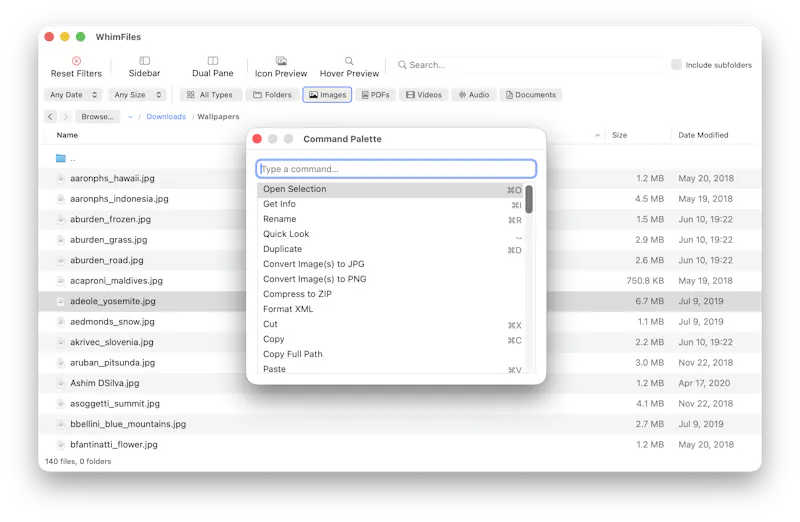Go forward with the right chevron
Screen dimensions: 800x522
tap(65, 117)
